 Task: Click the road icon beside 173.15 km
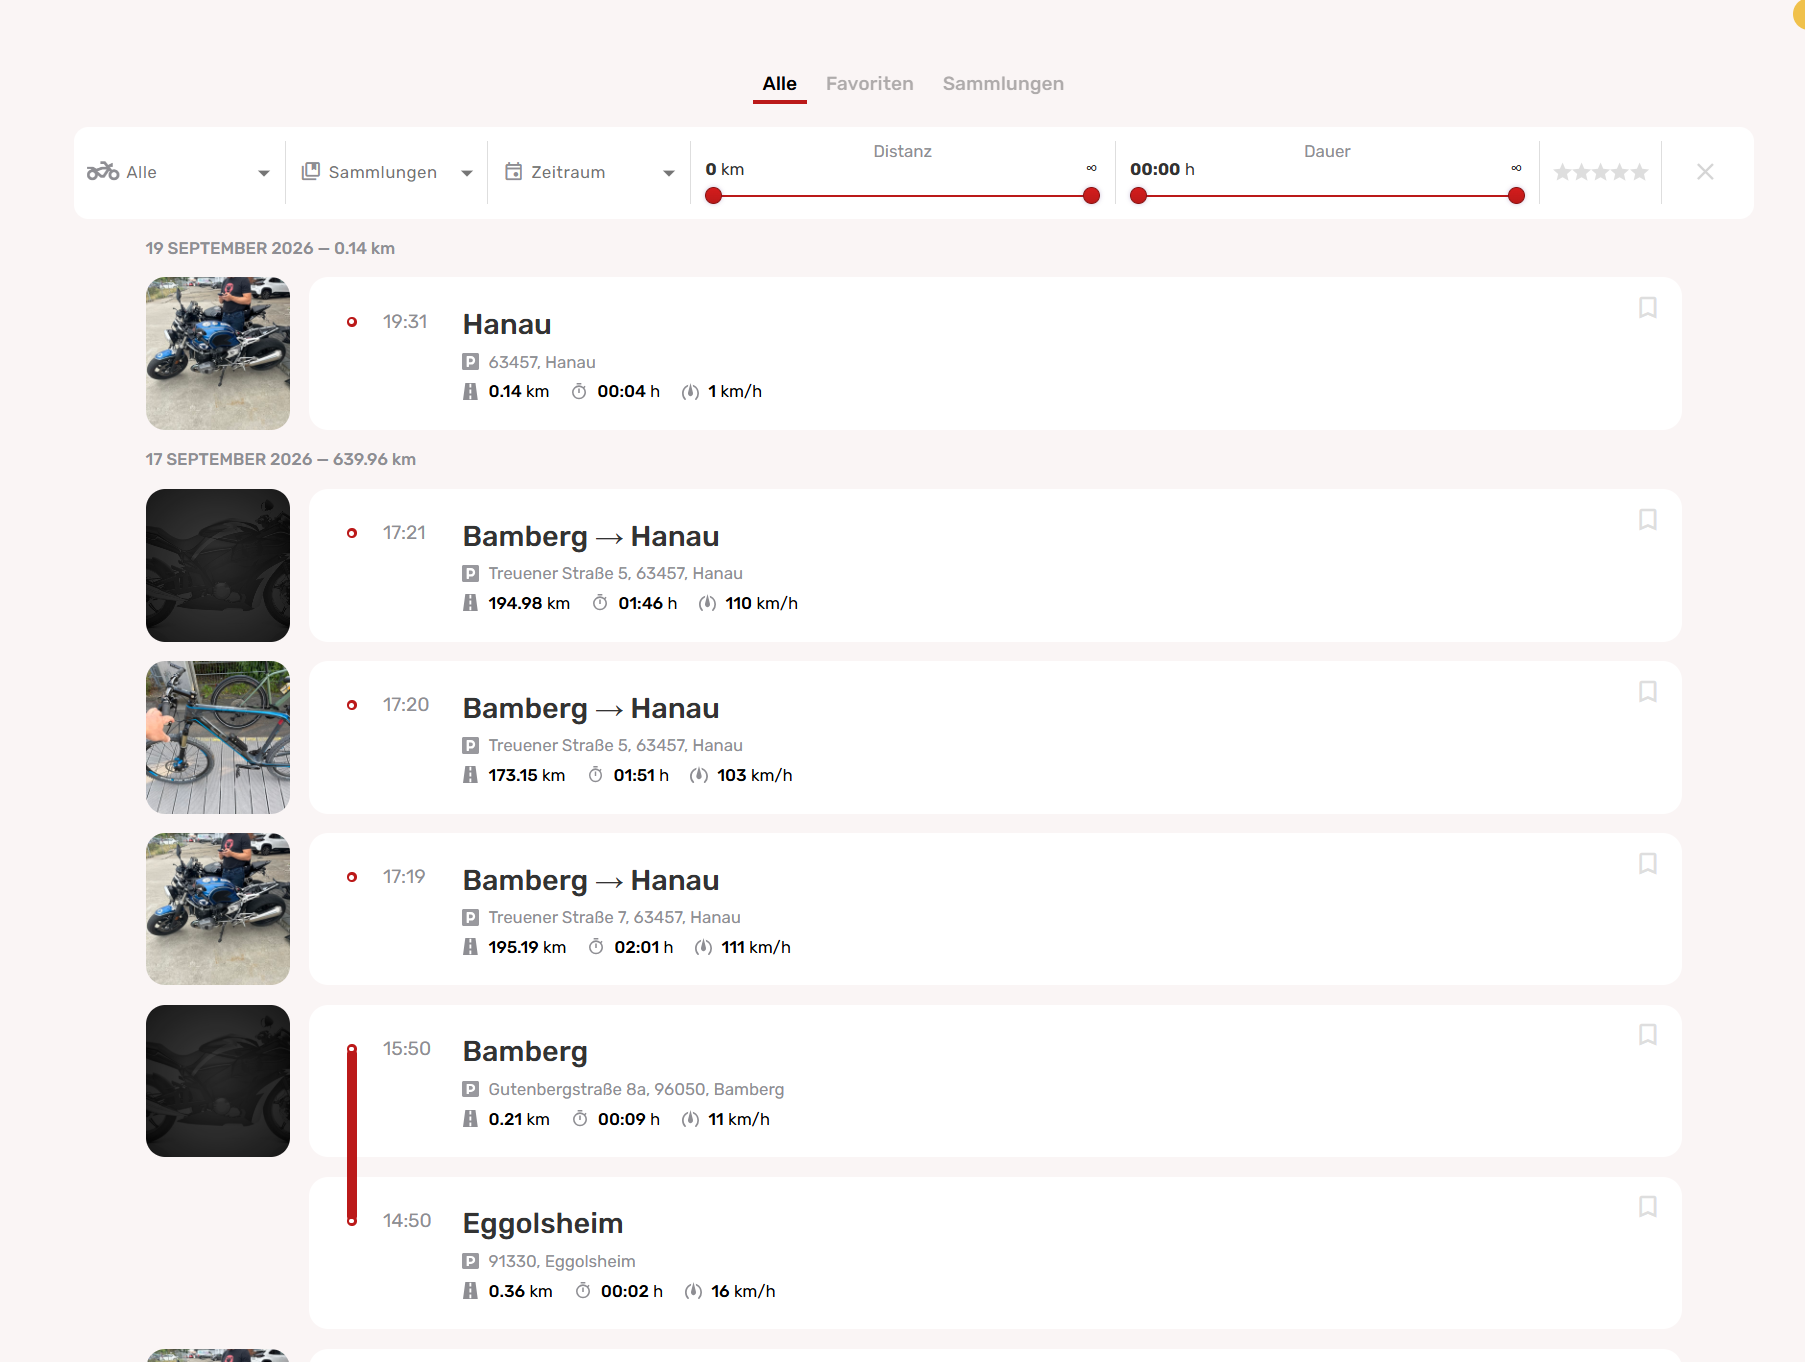pyautogui.click(x=470, y=775)
